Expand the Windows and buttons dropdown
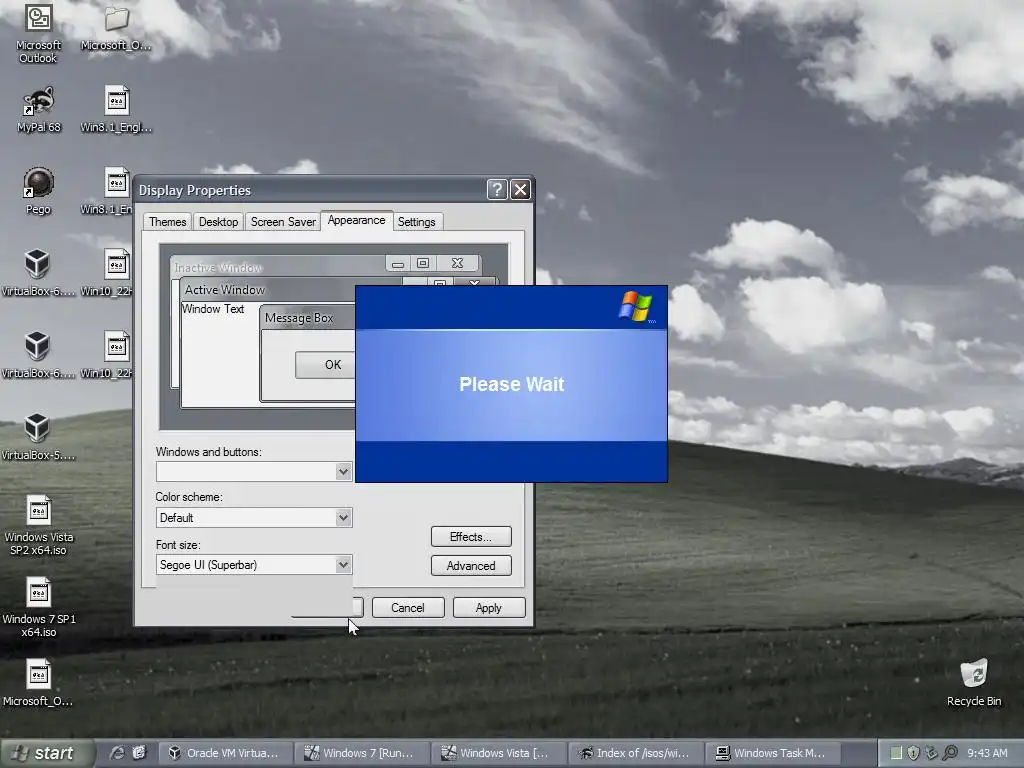The image size is (1024, 768). point(343,472)
